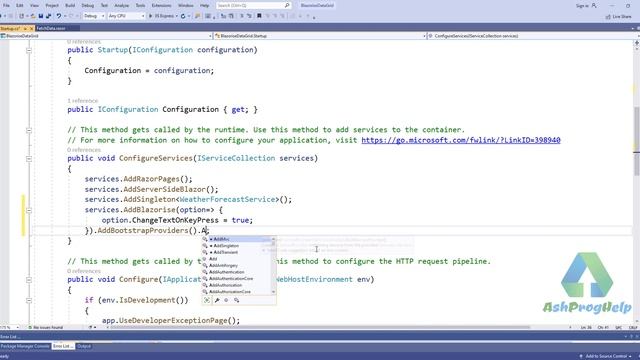
Task: Switch to Output tab
Action: tap(84, 346)
